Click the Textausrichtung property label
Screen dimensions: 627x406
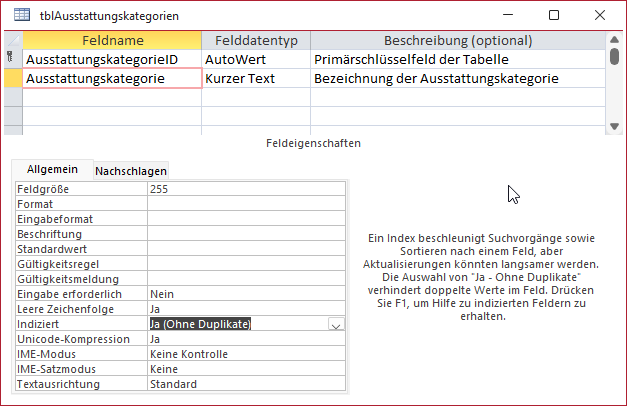point(82,384)
